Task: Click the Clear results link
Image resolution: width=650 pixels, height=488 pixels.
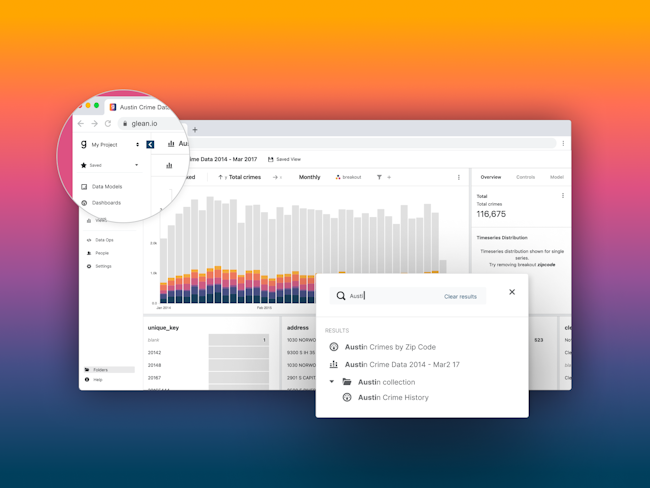Action: click(460, 296)
